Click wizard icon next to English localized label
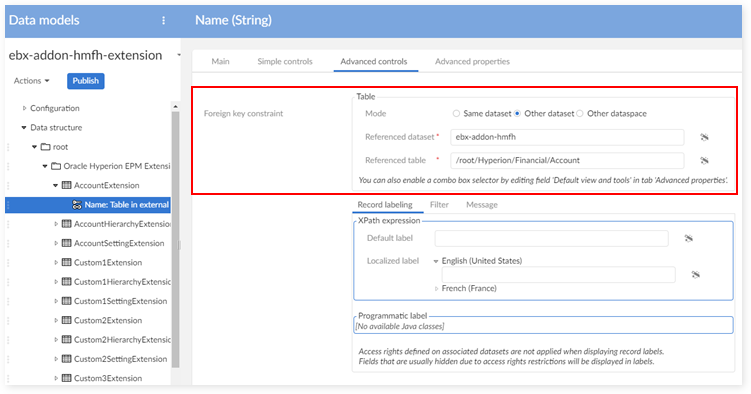The width and height of the screenshot is (751, 394). pos(695,274)
